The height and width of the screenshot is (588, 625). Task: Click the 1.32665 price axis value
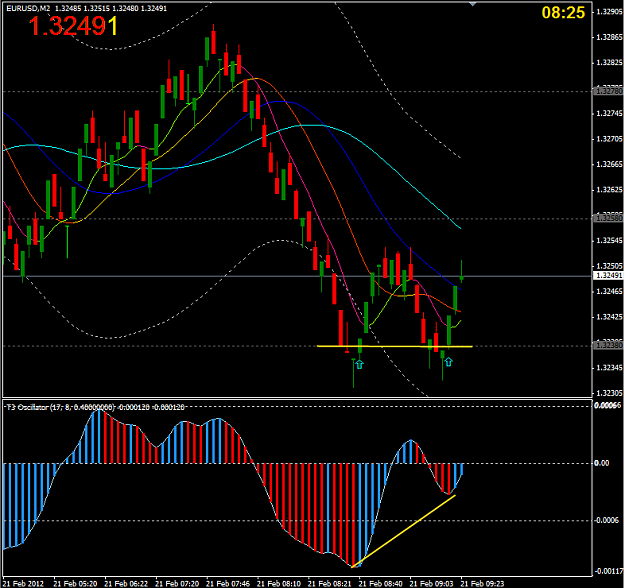pos(609,164)
